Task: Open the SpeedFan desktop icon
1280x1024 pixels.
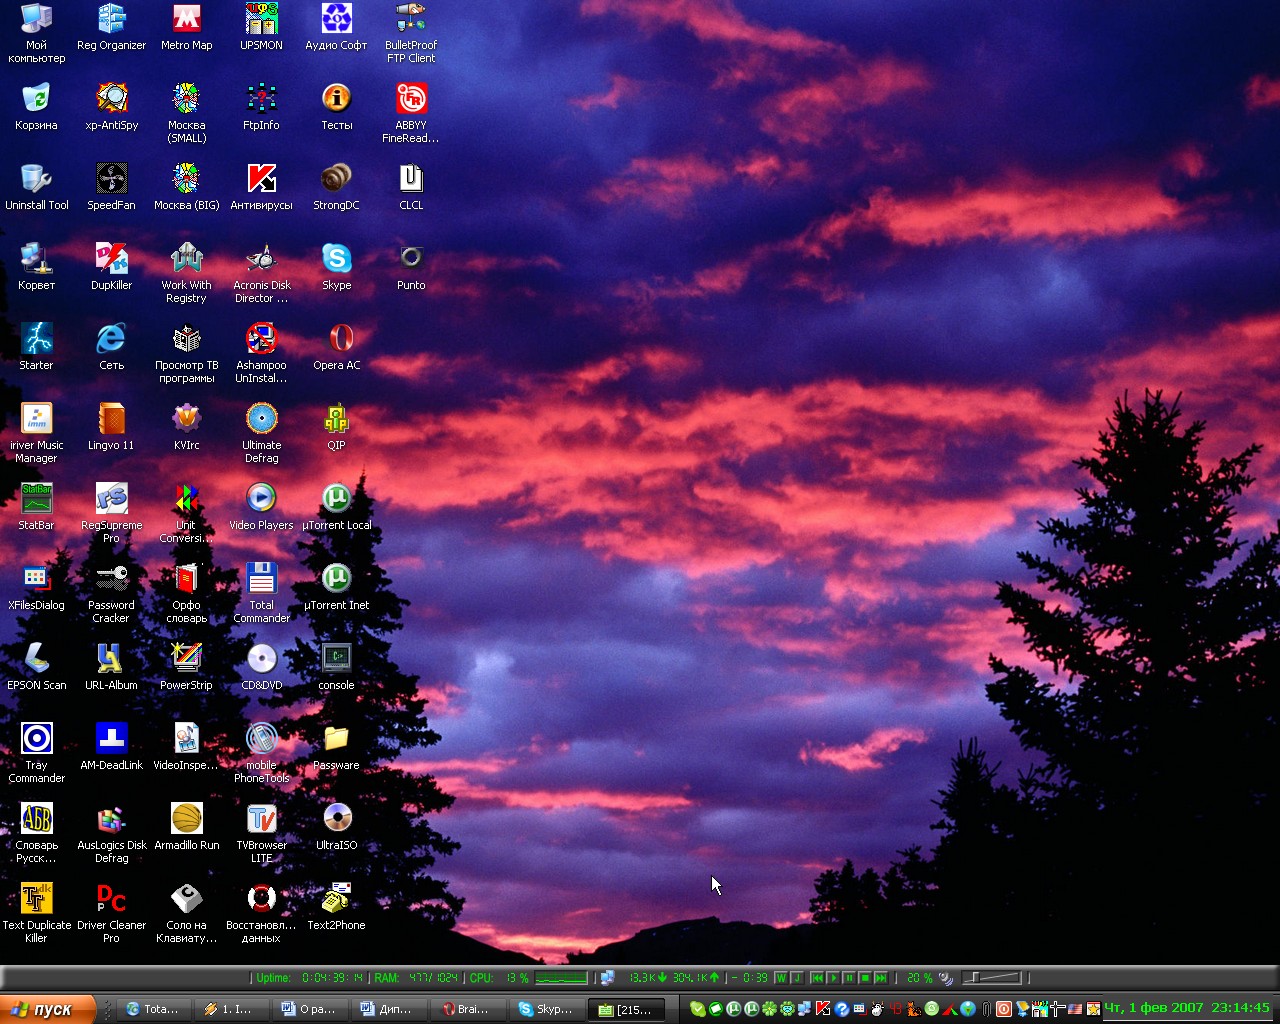Action: 111,180
